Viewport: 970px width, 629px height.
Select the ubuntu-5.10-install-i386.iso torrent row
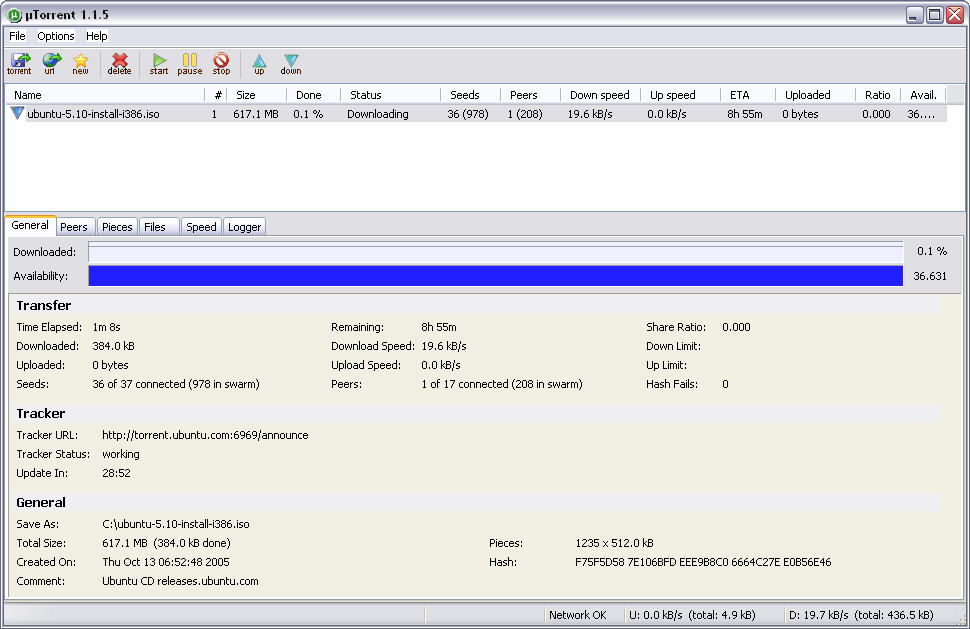pyautogui.click(x=476, y=114)
